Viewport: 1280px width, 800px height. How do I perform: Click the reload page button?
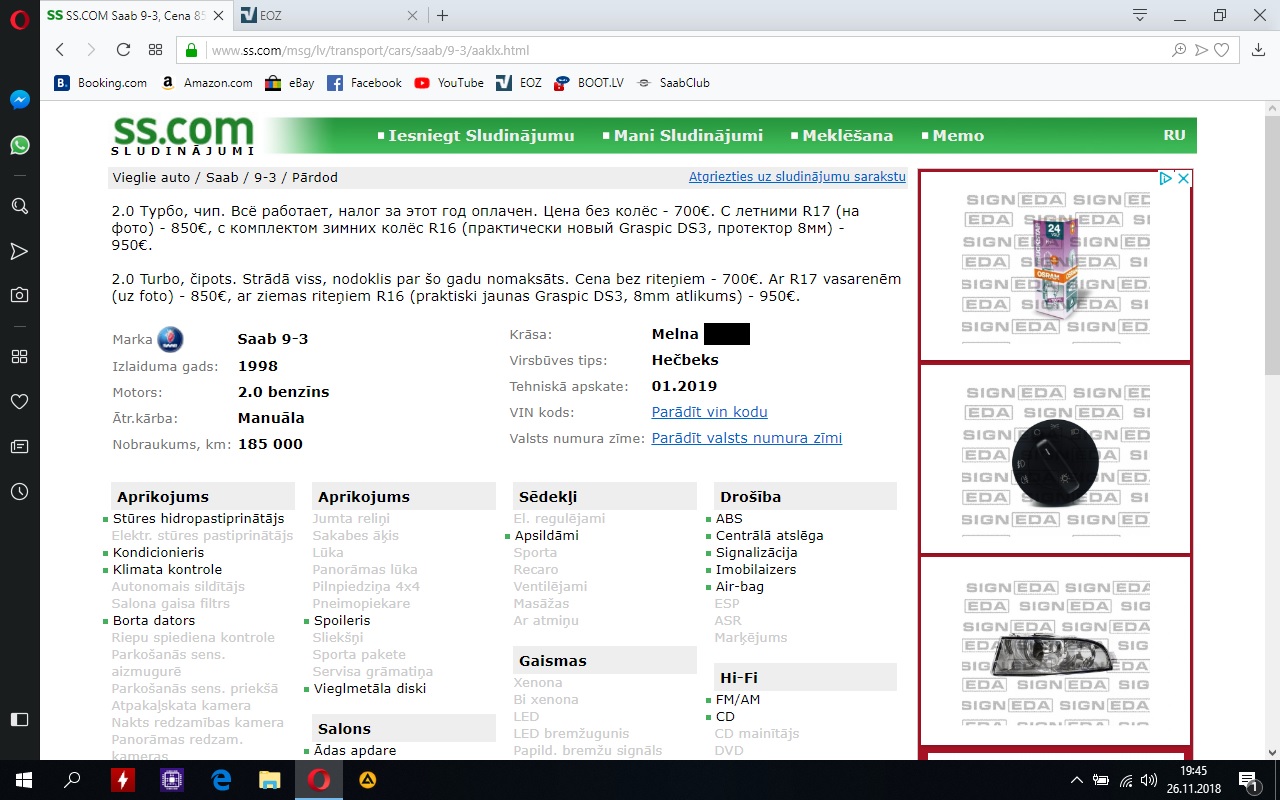tap(123, 50)
